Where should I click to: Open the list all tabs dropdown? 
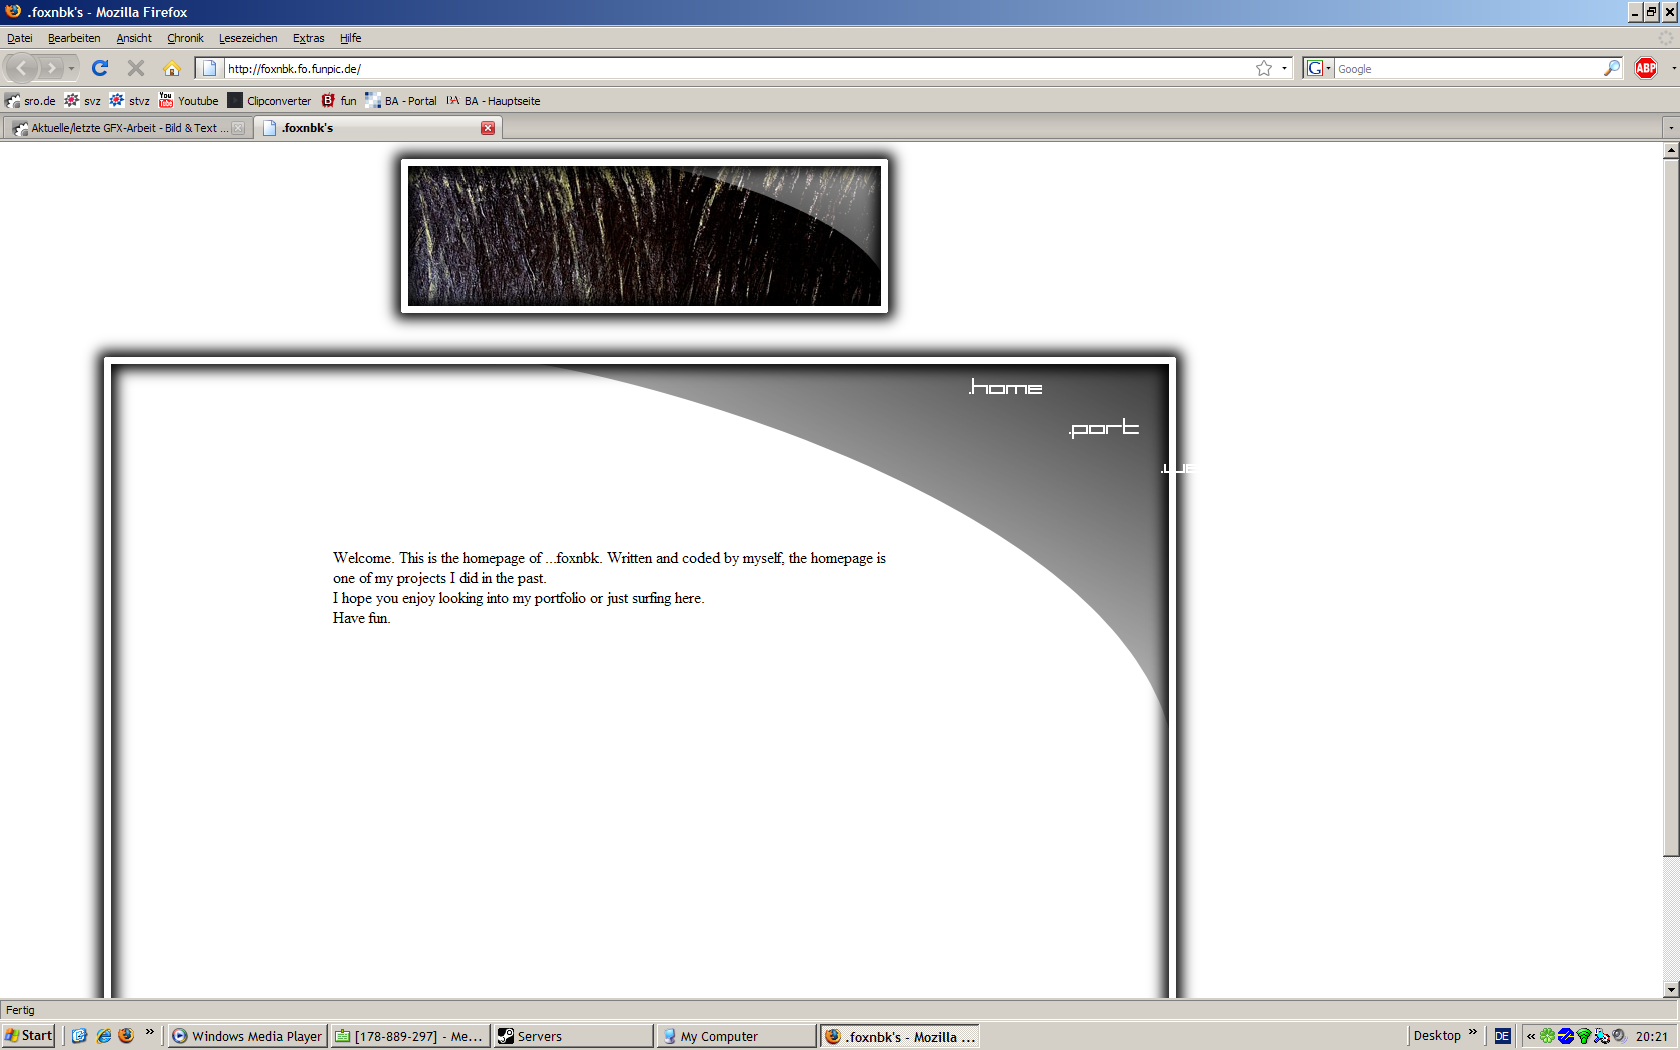(x=1670, y=128)
